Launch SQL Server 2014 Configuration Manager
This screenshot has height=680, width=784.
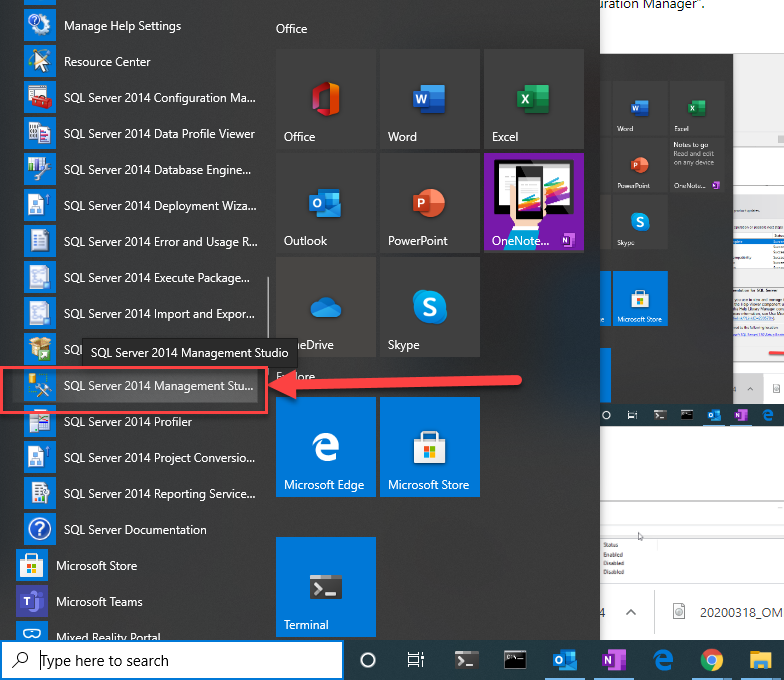coord(140,98)
